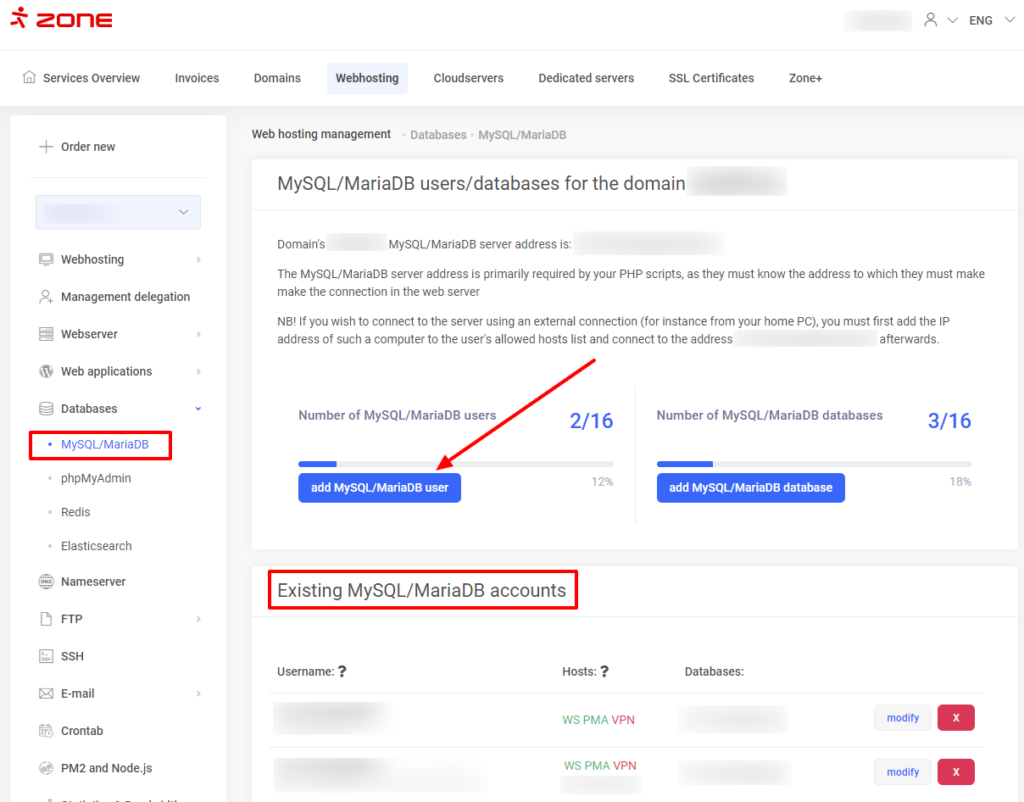This screenshot has width=1024, height=802.
Task: Click the Webserver icon in sidebar
Action: click(x=46, y=334)
